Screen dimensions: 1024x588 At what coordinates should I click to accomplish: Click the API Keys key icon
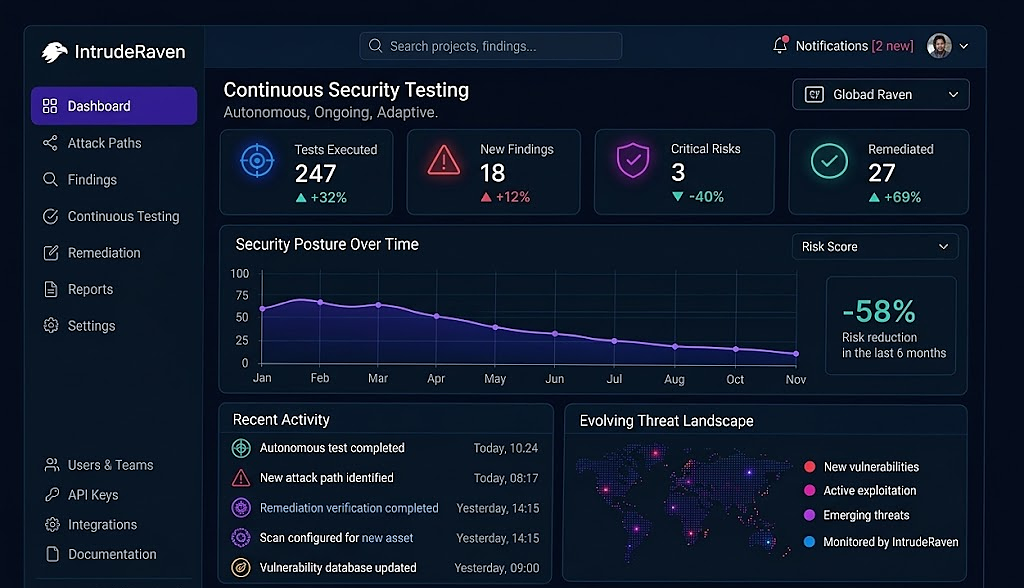point(52,495)
